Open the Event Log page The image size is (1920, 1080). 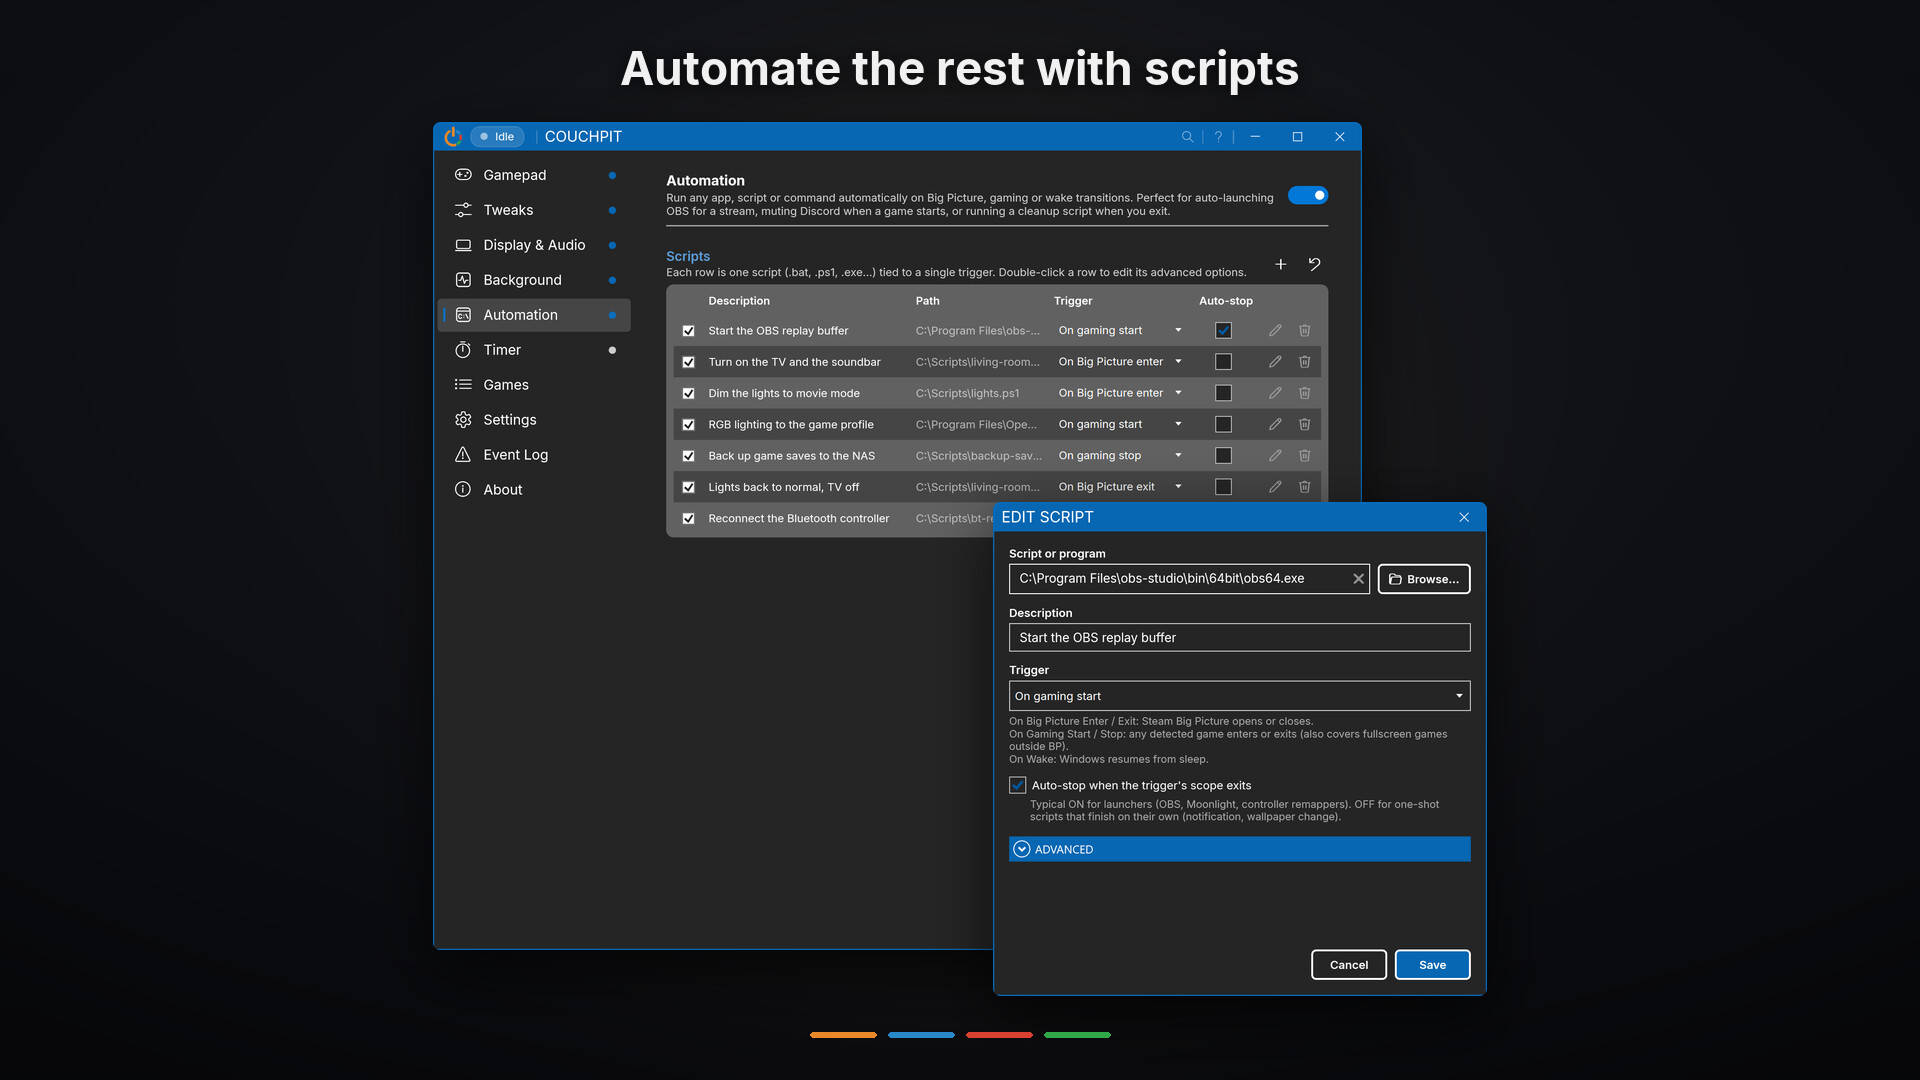[534, 455]
